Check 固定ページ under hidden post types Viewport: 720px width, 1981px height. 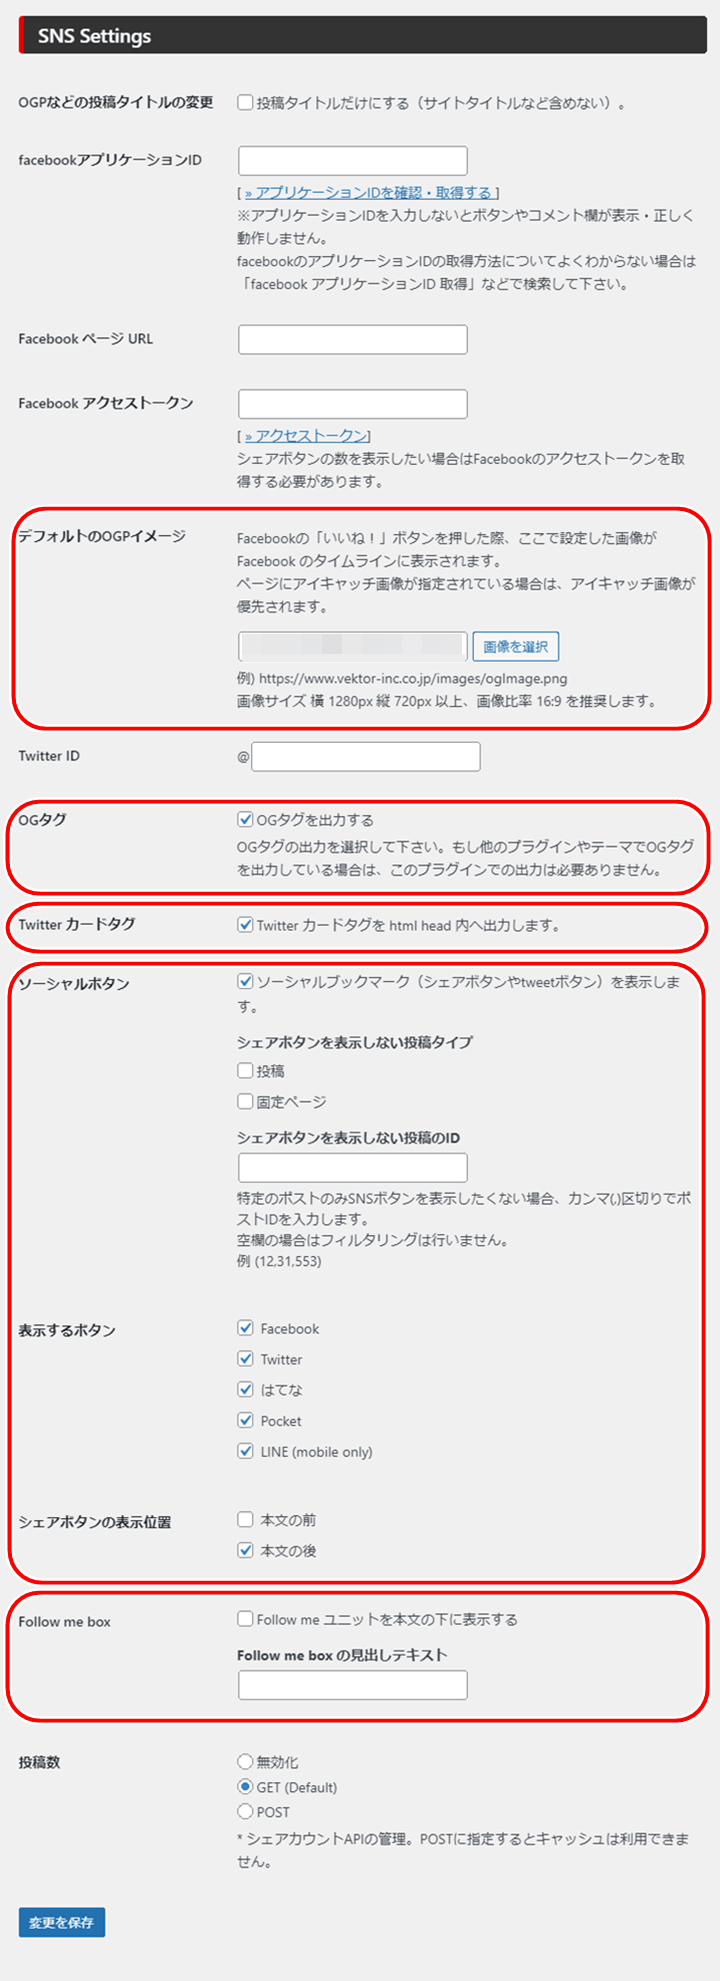tap(245, 1102)
